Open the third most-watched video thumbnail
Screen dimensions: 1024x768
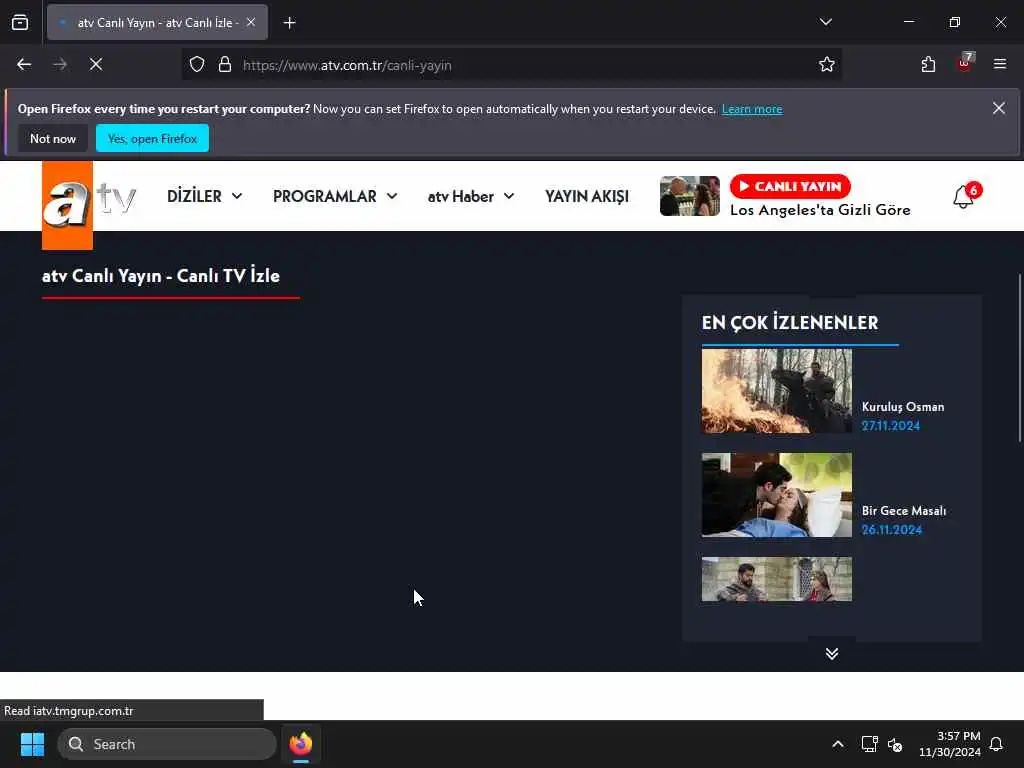[x=776, y=579]
